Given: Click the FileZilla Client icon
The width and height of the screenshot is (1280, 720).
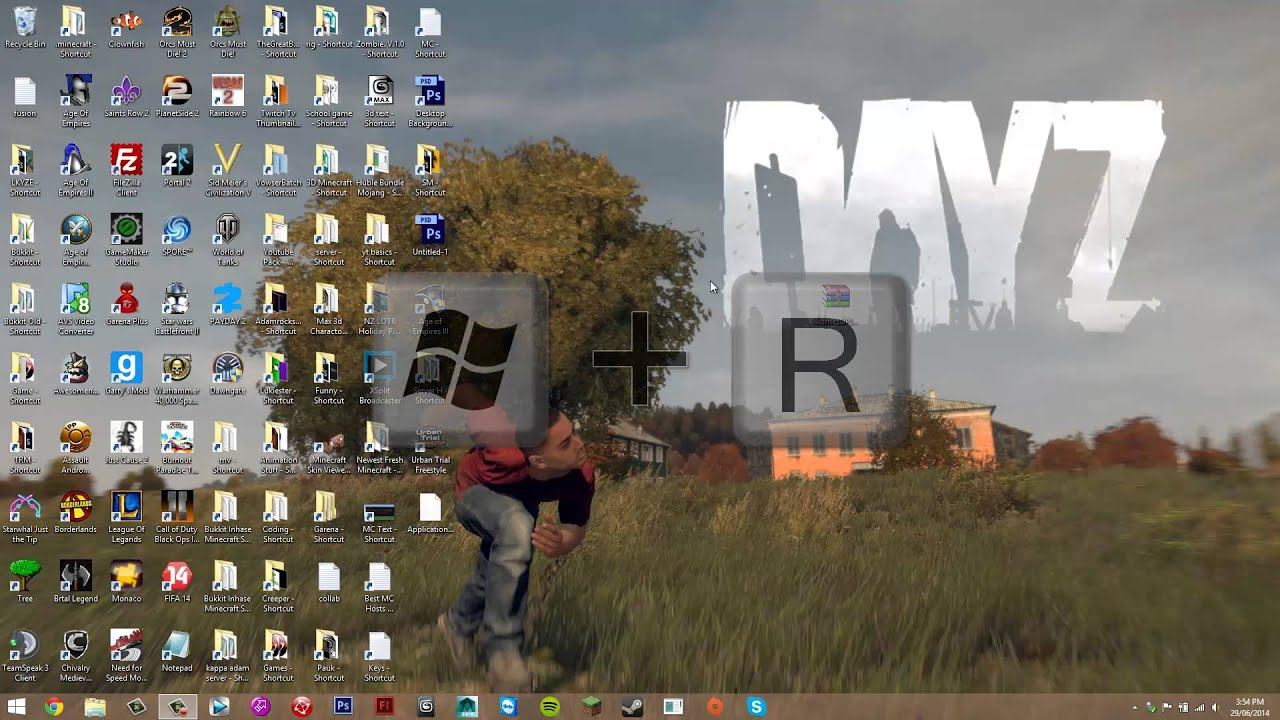Looking at the screenshot, I should [x=126, y=171].
